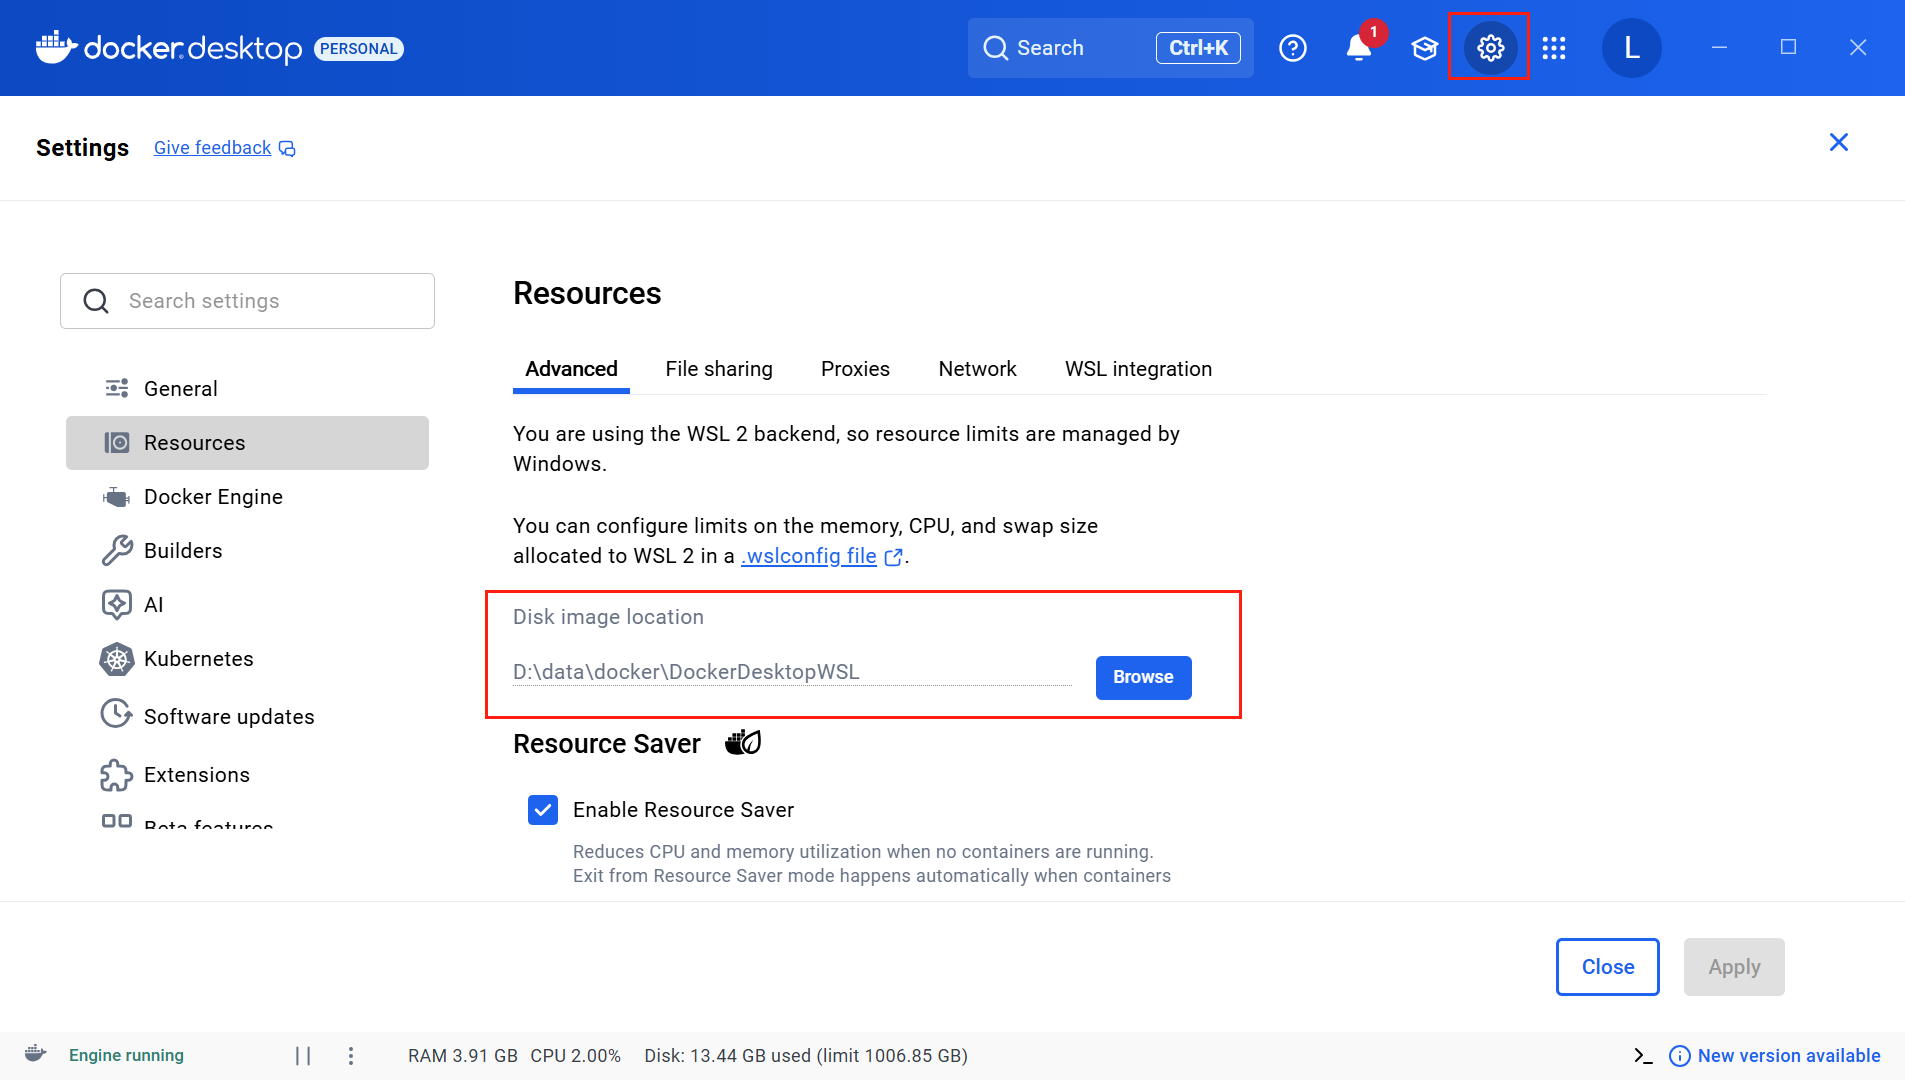Open Docker Engine settings
Image resolution: width=1905 pixels, height=1080 pixels.
247,497
